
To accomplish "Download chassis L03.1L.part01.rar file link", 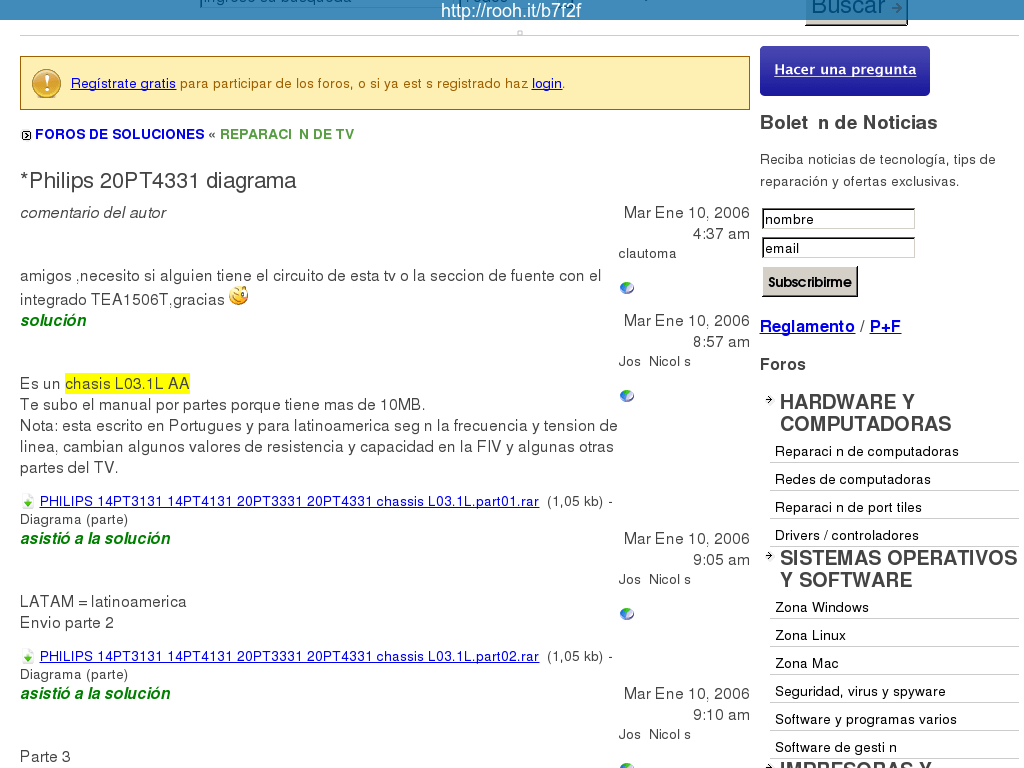I will click(x=289, y=501).
